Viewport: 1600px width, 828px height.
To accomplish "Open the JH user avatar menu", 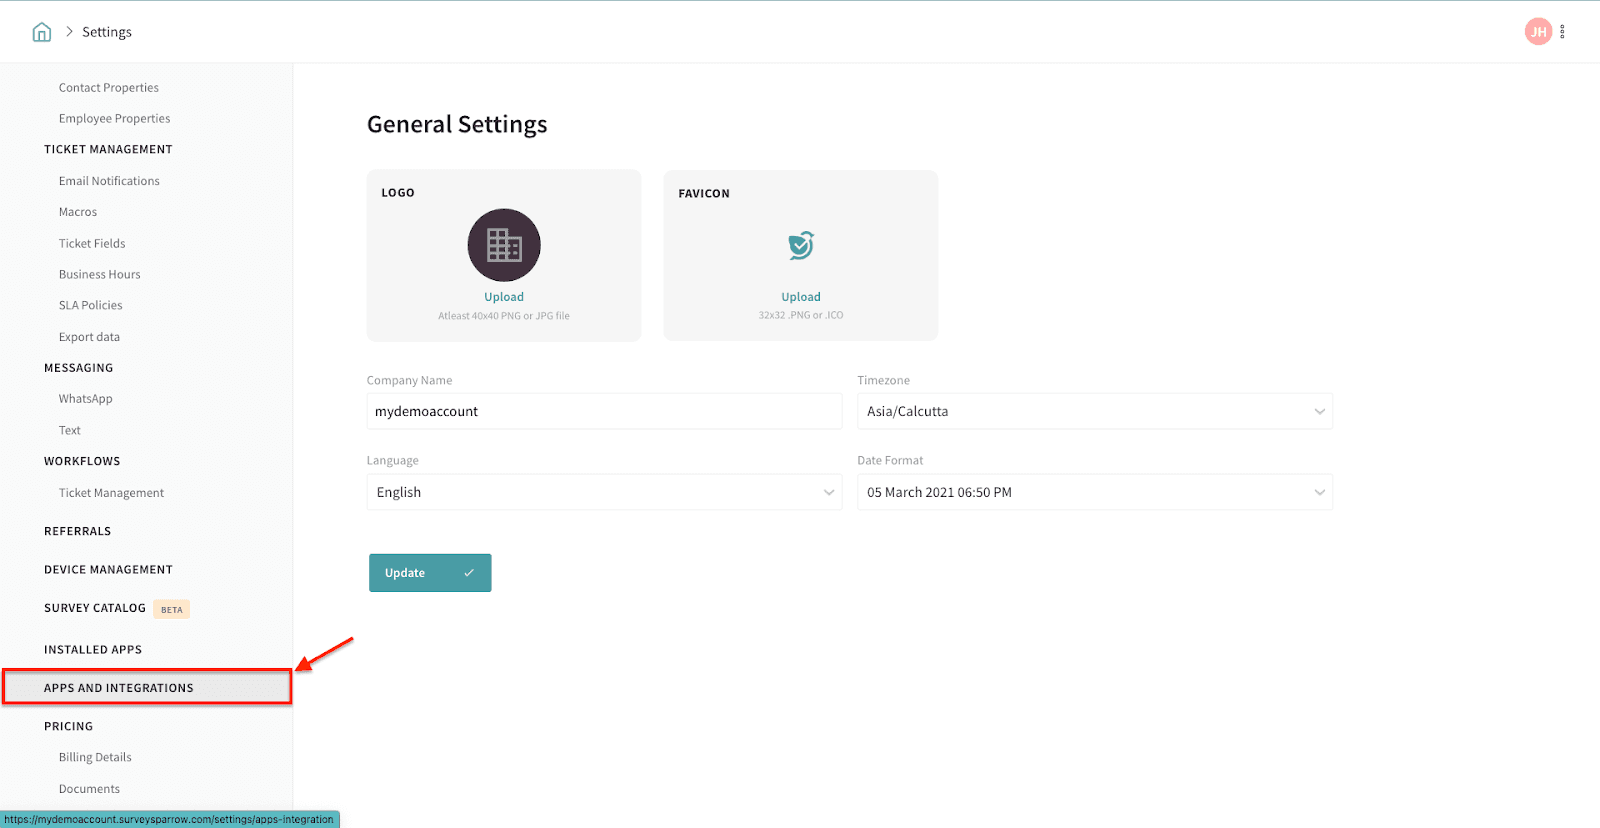I will click(1538, 32).
